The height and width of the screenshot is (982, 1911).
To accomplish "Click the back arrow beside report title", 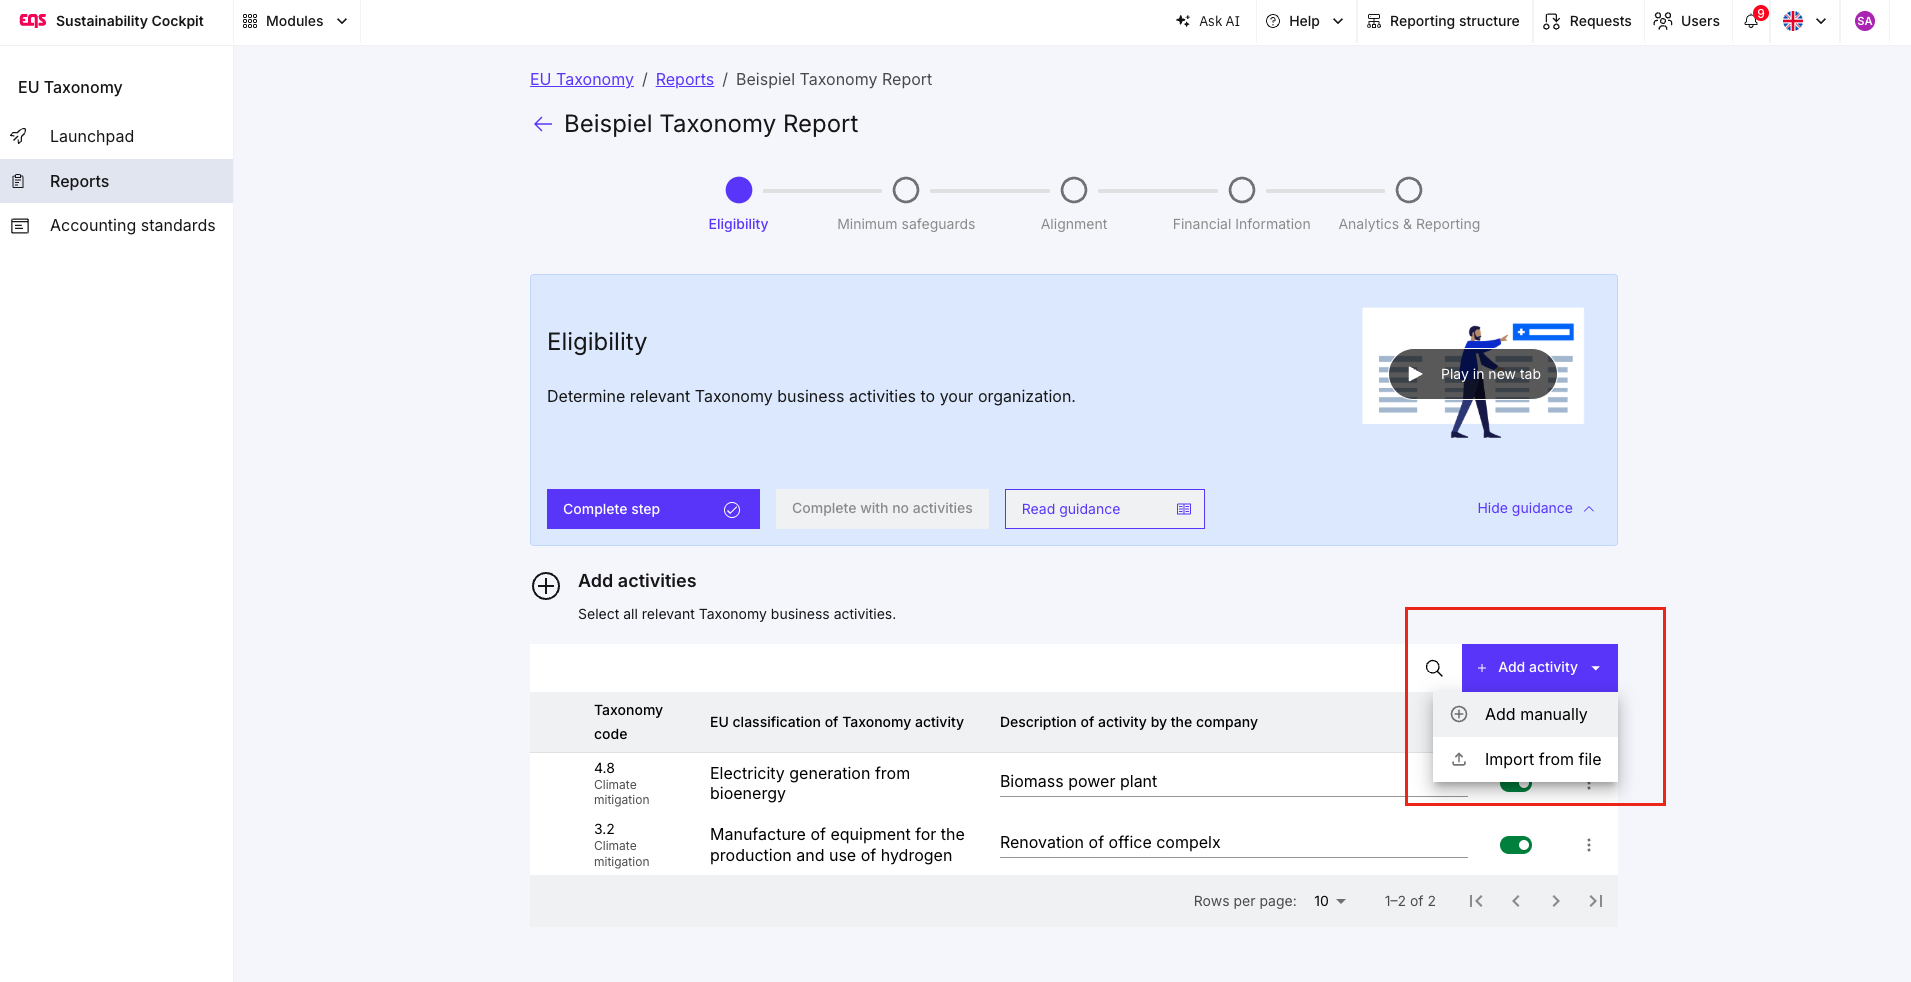I will [x=543, y=124].
